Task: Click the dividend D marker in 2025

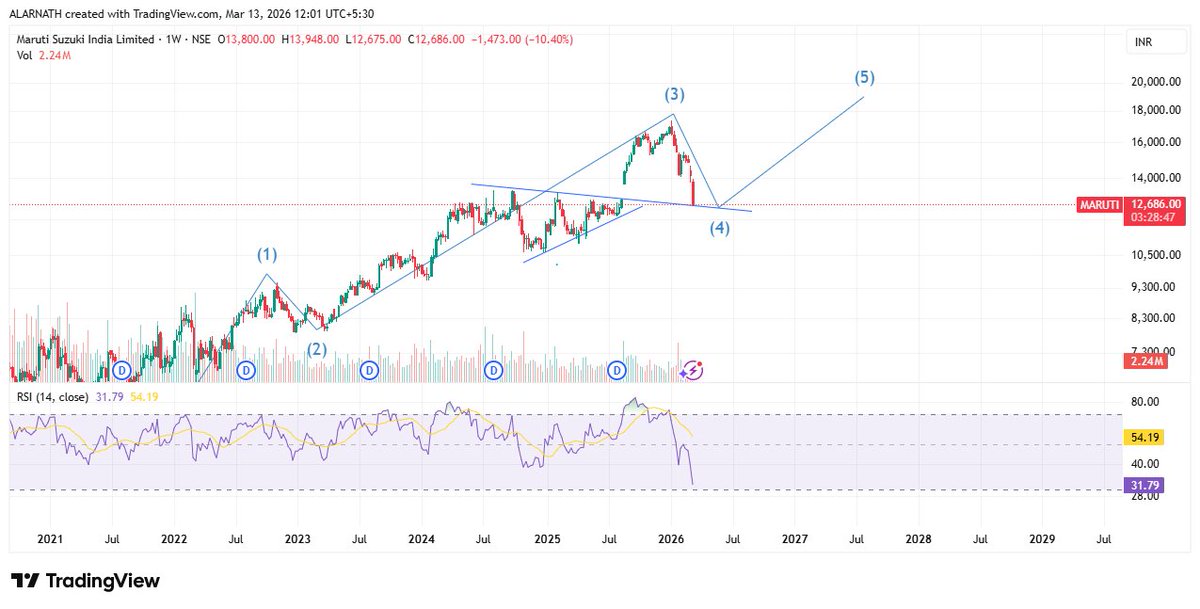Action: (618, 371)
